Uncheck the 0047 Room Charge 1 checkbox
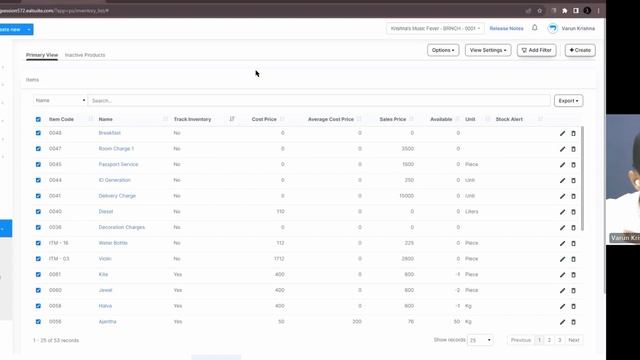The width and height of the screenshot is (640, 360). point(38,149)
